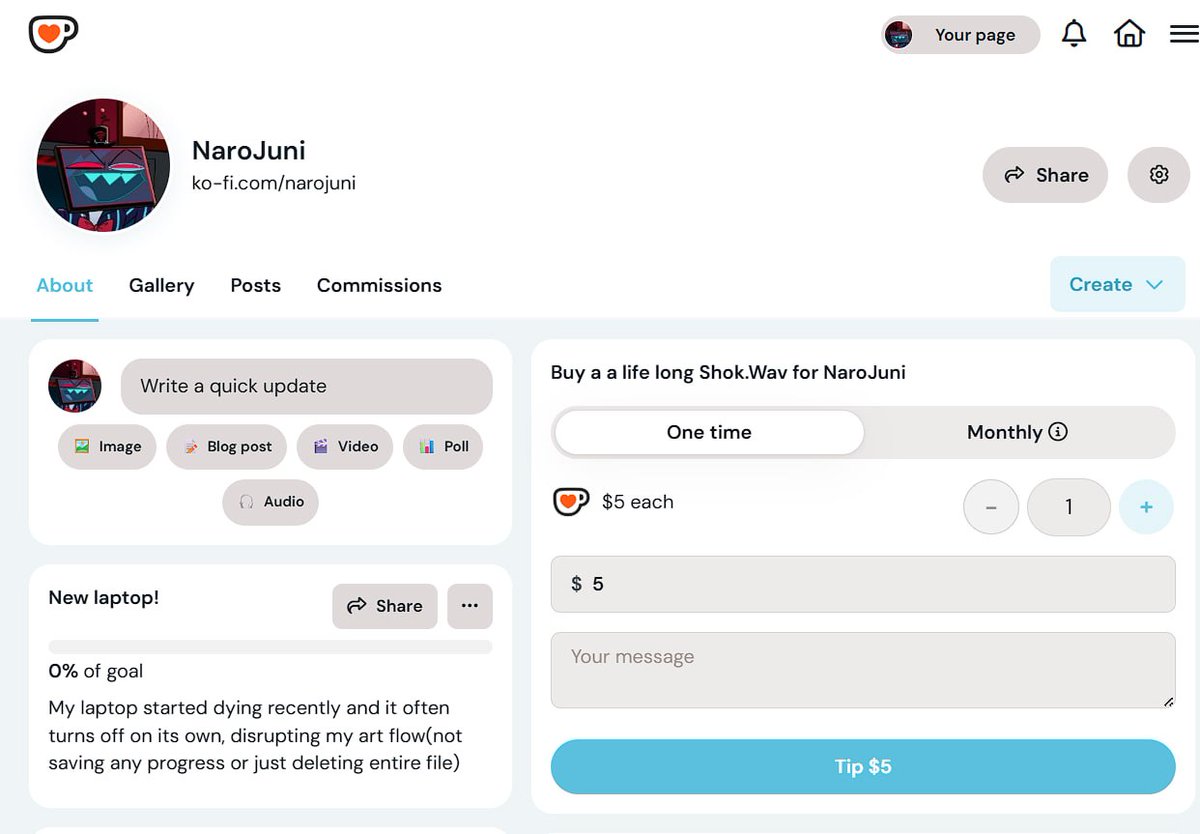Share the New laptop goal
Screen dimensions: 1200x834
pos(385,606)
